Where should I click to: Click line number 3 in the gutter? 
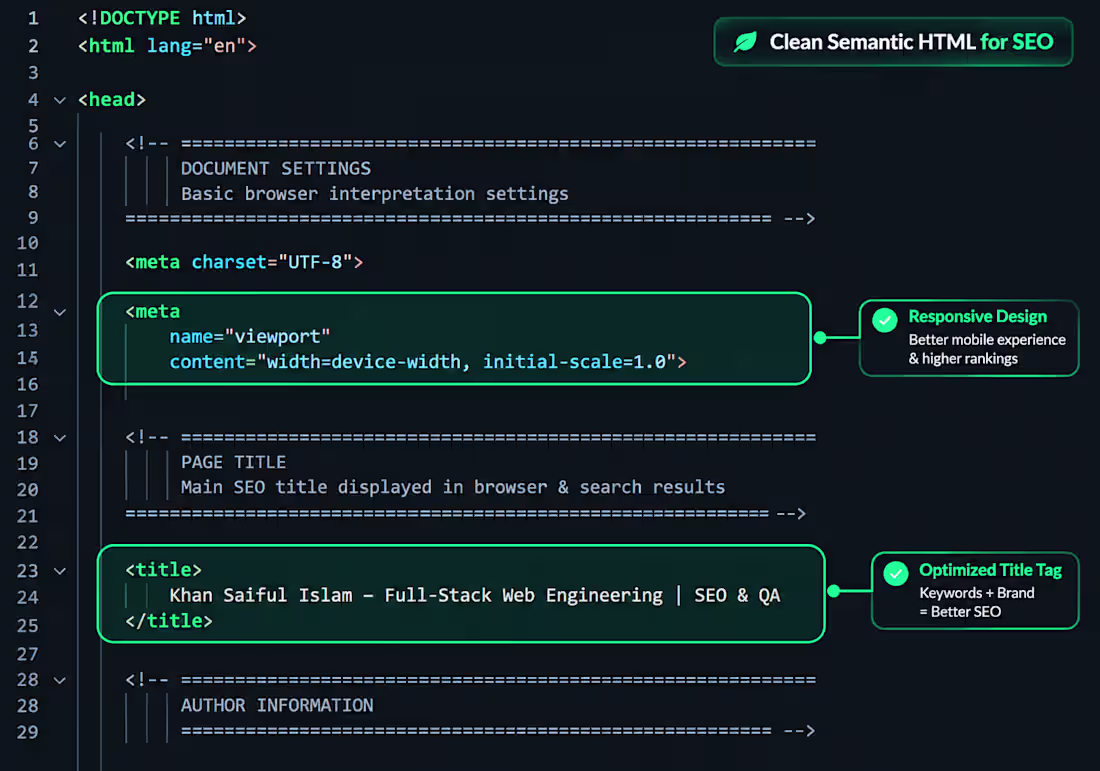click(x=33, y=73)
